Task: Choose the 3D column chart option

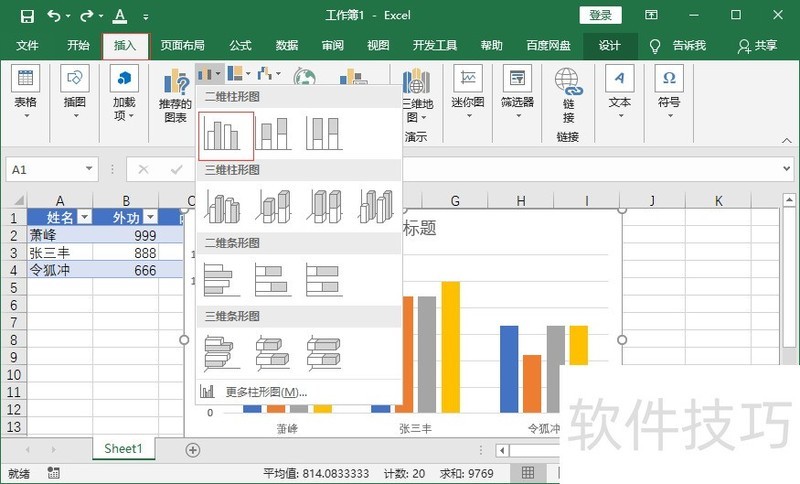Action: point(376,207)
